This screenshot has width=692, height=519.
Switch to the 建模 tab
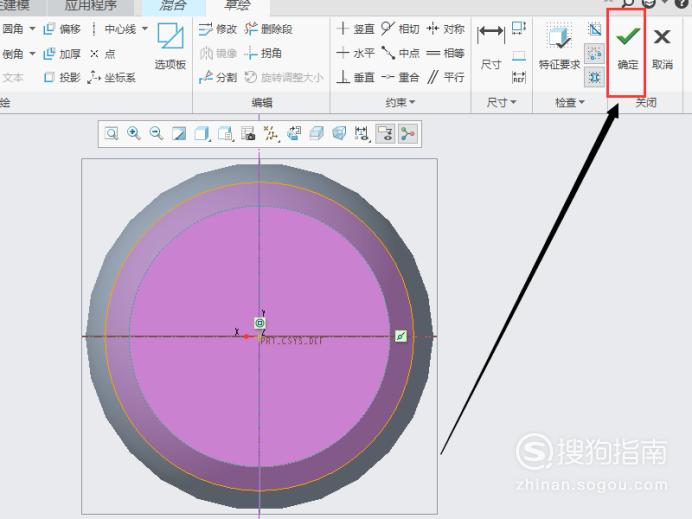[x=15, y=6]
